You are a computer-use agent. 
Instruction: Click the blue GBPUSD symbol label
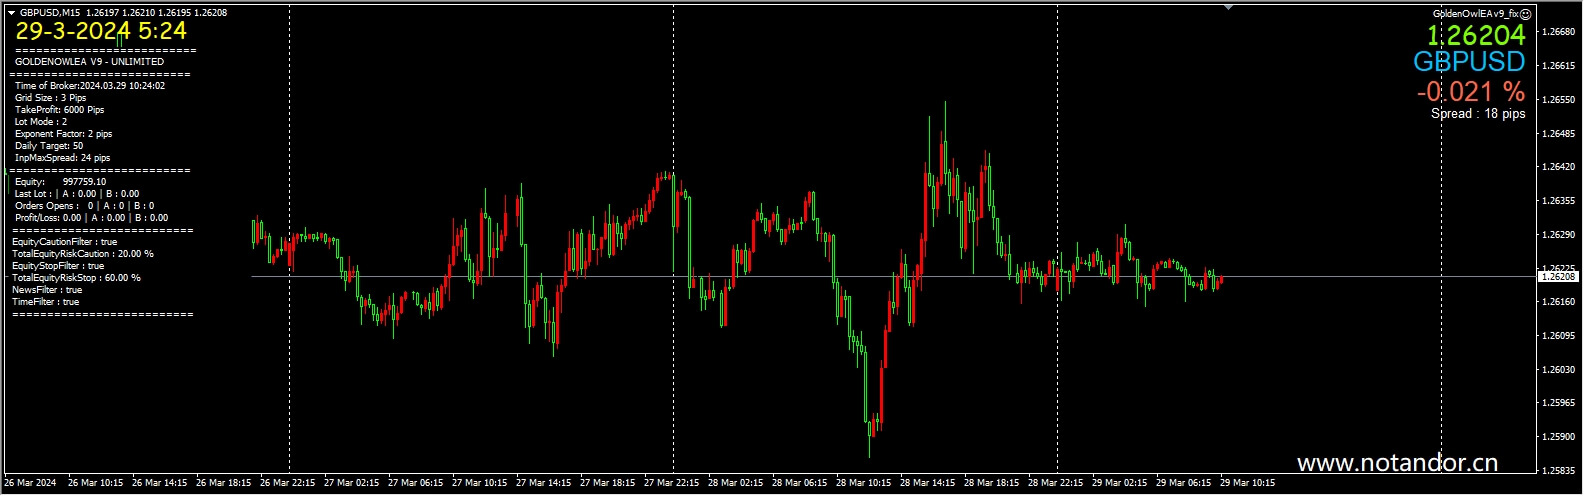point(1469,62)
